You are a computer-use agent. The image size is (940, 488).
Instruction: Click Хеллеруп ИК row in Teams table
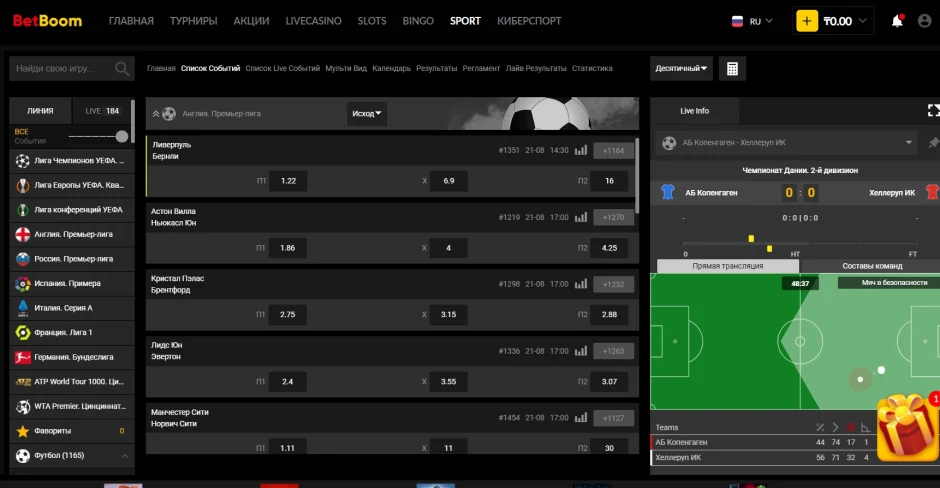pos(763,457)
